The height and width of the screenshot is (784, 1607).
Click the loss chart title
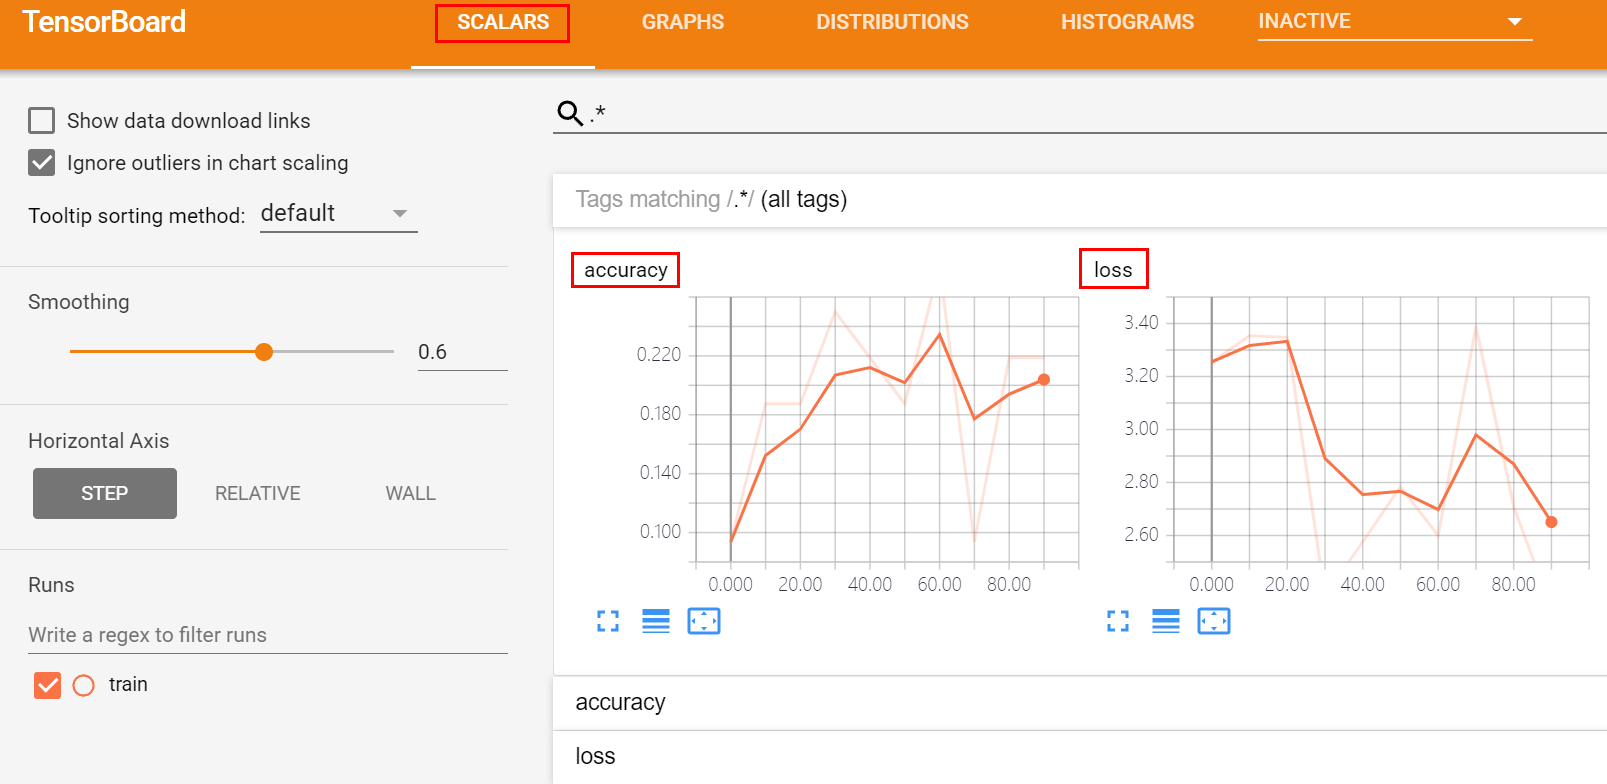point(1113,269)
